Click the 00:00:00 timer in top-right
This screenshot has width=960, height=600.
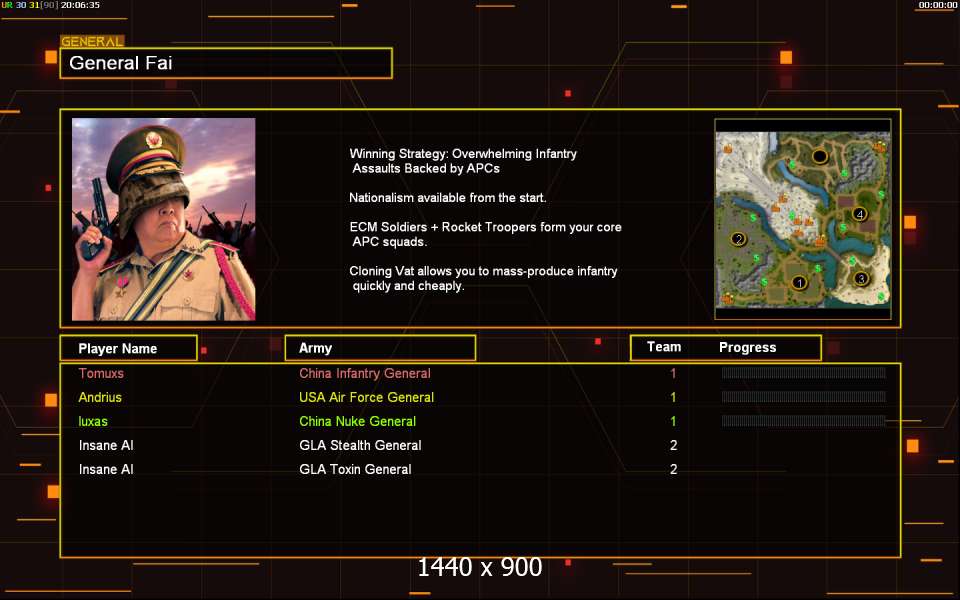(x=938, y=5)
